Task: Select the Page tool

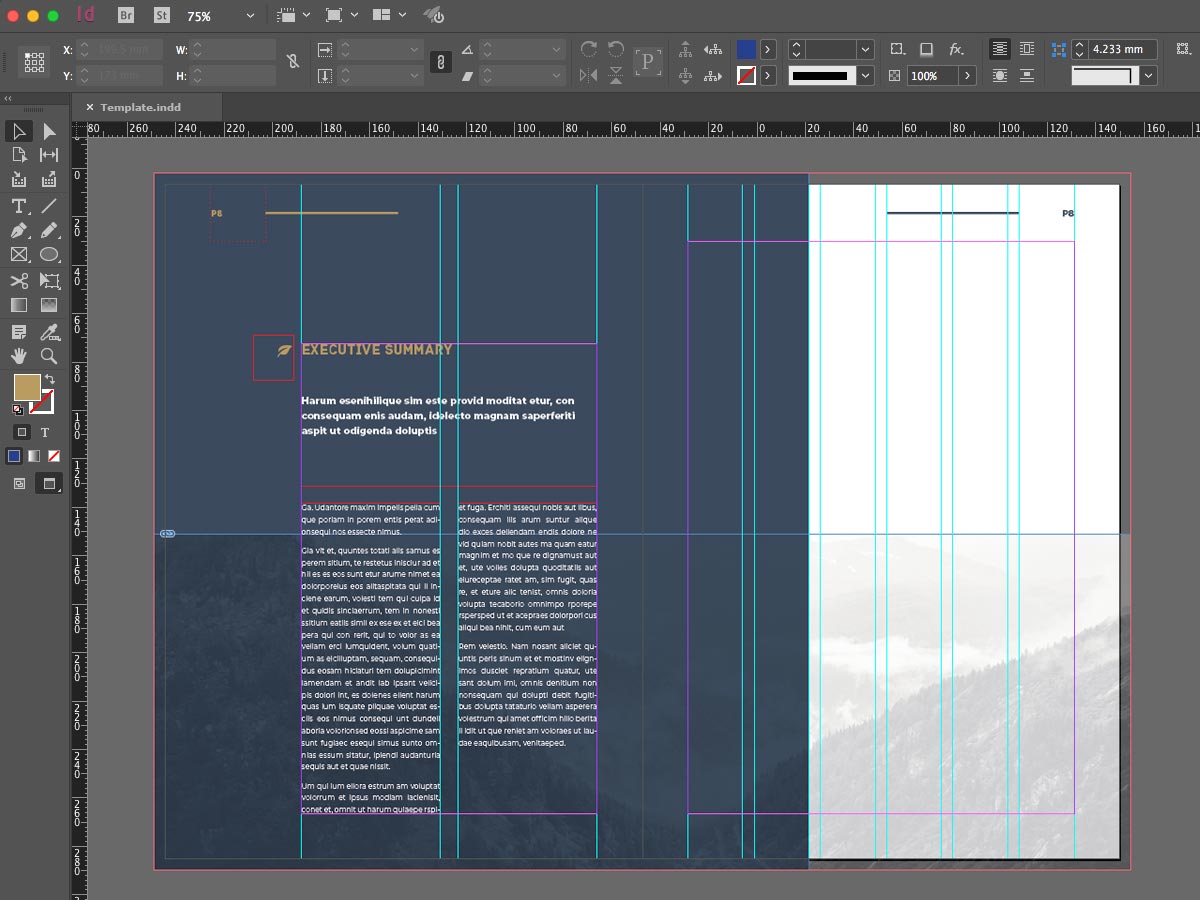Action: [x=19, y=155]
